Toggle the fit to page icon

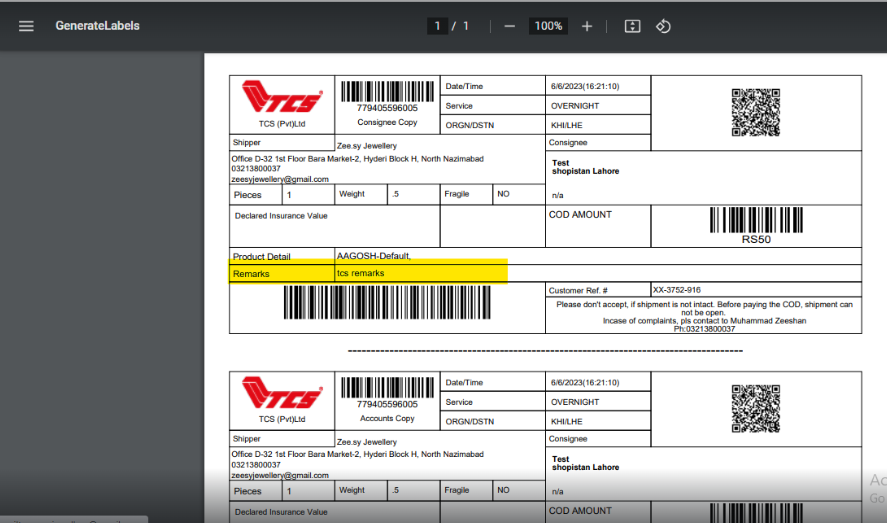pyautogui.click(x=632, y=26)
